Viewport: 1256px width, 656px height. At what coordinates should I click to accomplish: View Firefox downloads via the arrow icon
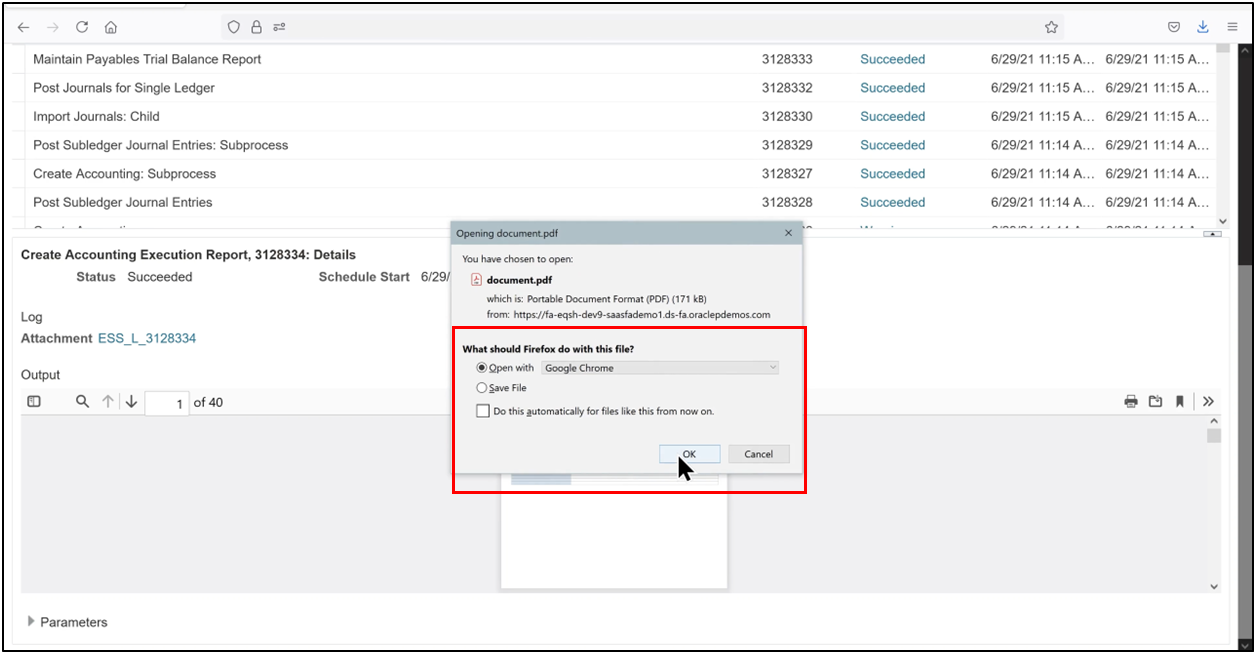click(1202, 27)
